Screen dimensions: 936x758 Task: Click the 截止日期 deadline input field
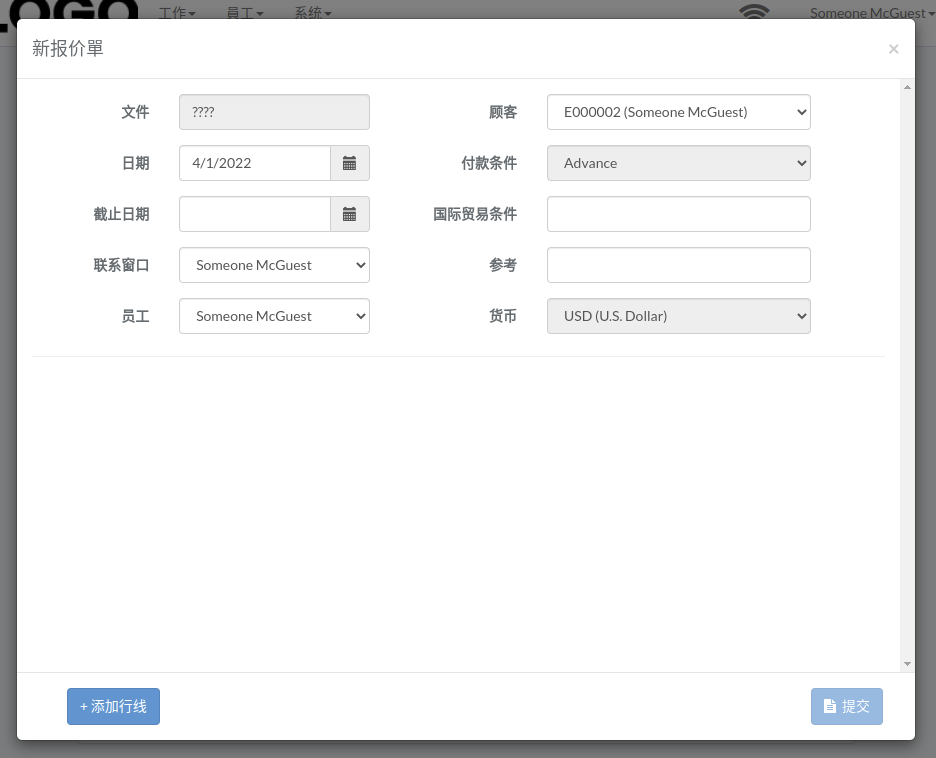point(255,214)
